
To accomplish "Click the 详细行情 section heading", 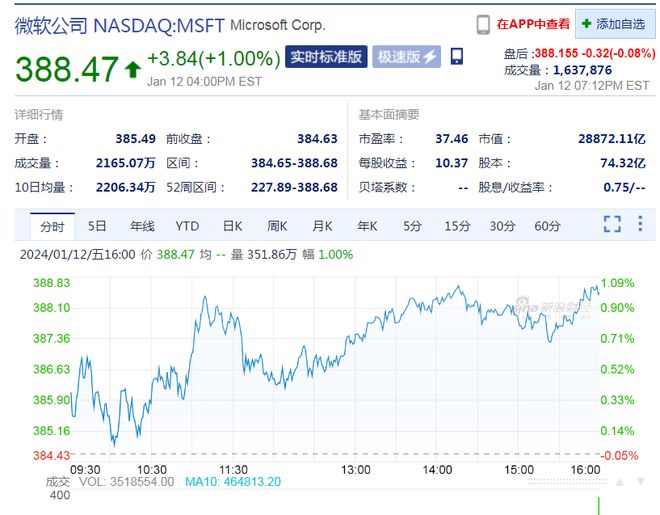I will (x=39, y=114).
